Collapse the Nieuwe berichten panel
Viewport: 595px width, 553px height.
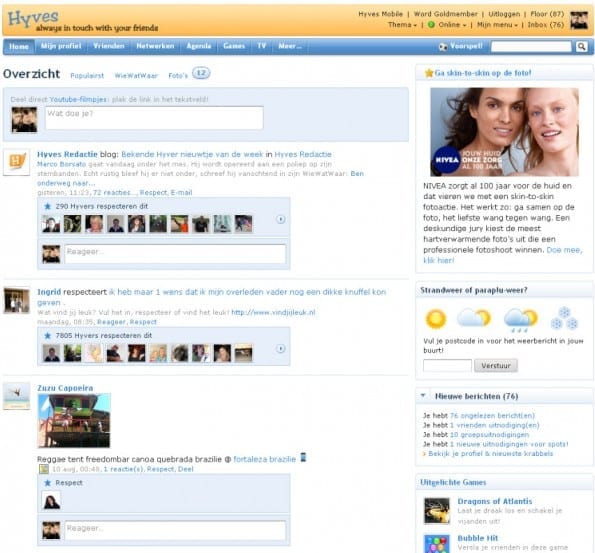423,395
